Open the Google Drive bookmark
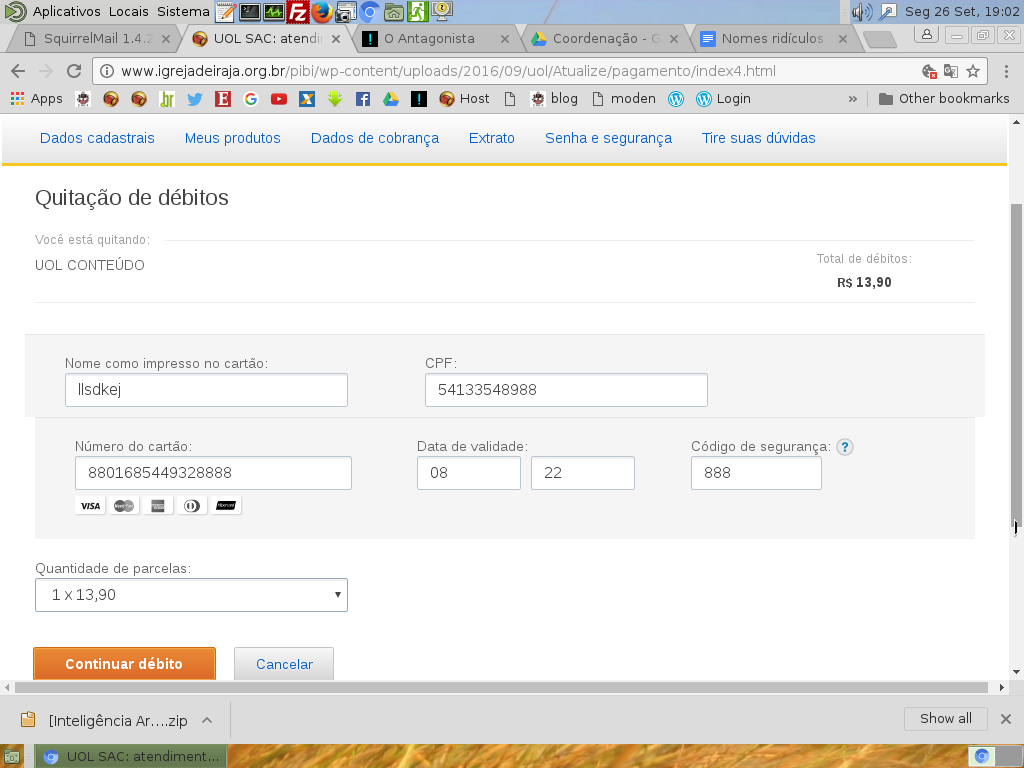Image resolution: width=1024 pixels, height=768 pixels. 391,99
